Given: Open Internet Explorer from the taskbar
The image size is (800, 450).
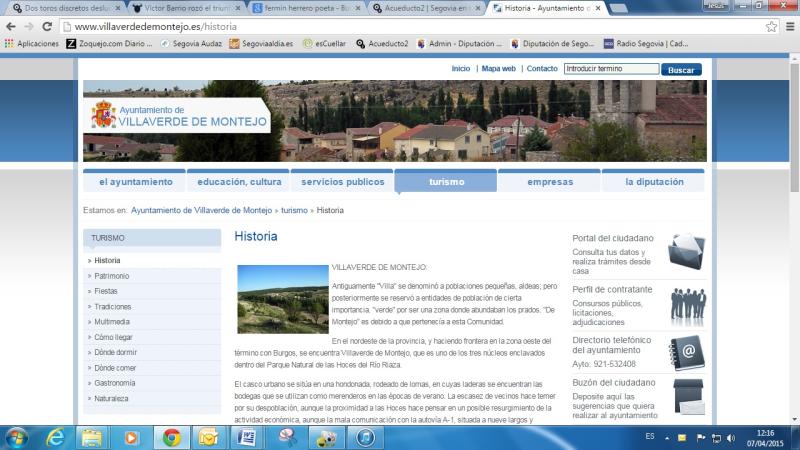Looking at the screenshot, I should pyautogui.click(x=55, y=437).
